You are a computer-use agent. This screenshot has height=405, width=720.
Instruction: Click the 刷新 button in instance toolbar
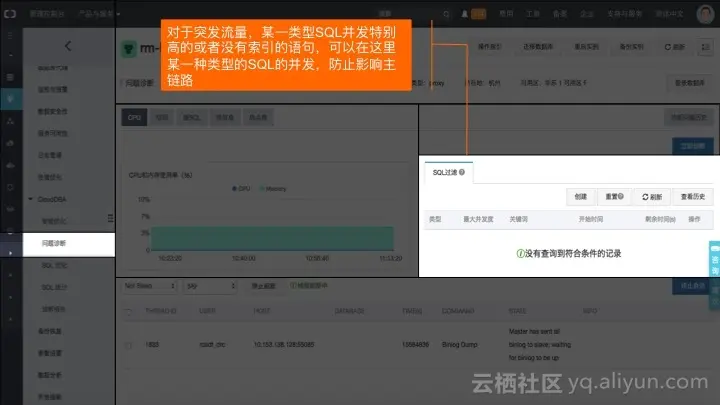pos(675,47)
